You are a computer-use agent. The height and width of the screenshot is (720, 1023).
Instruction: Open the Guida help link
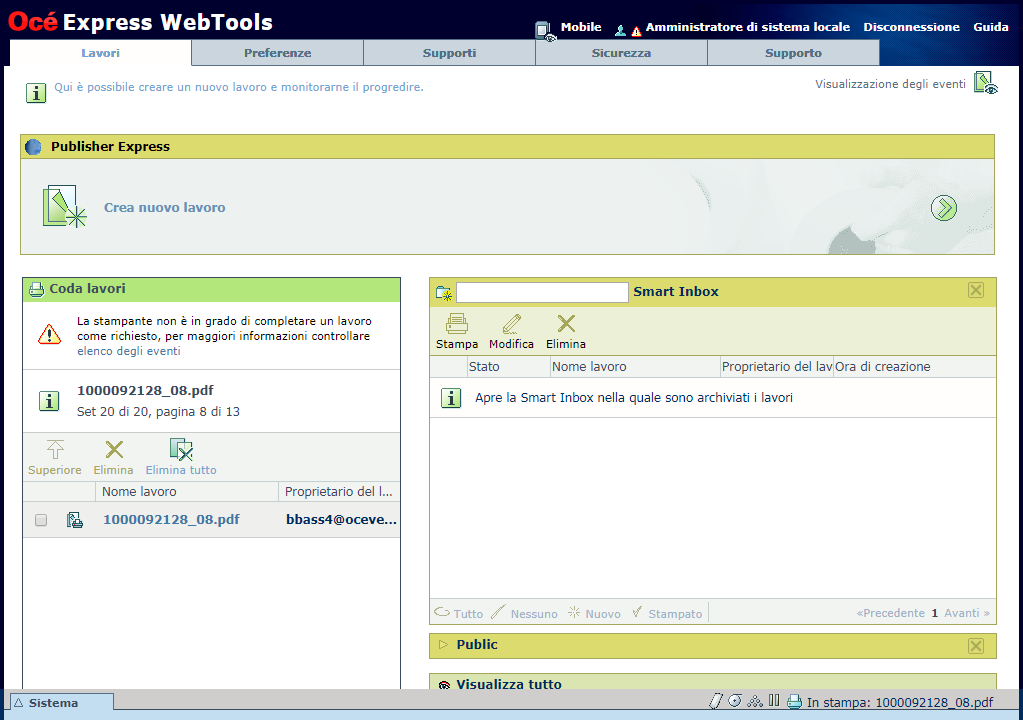click(991, 27)
